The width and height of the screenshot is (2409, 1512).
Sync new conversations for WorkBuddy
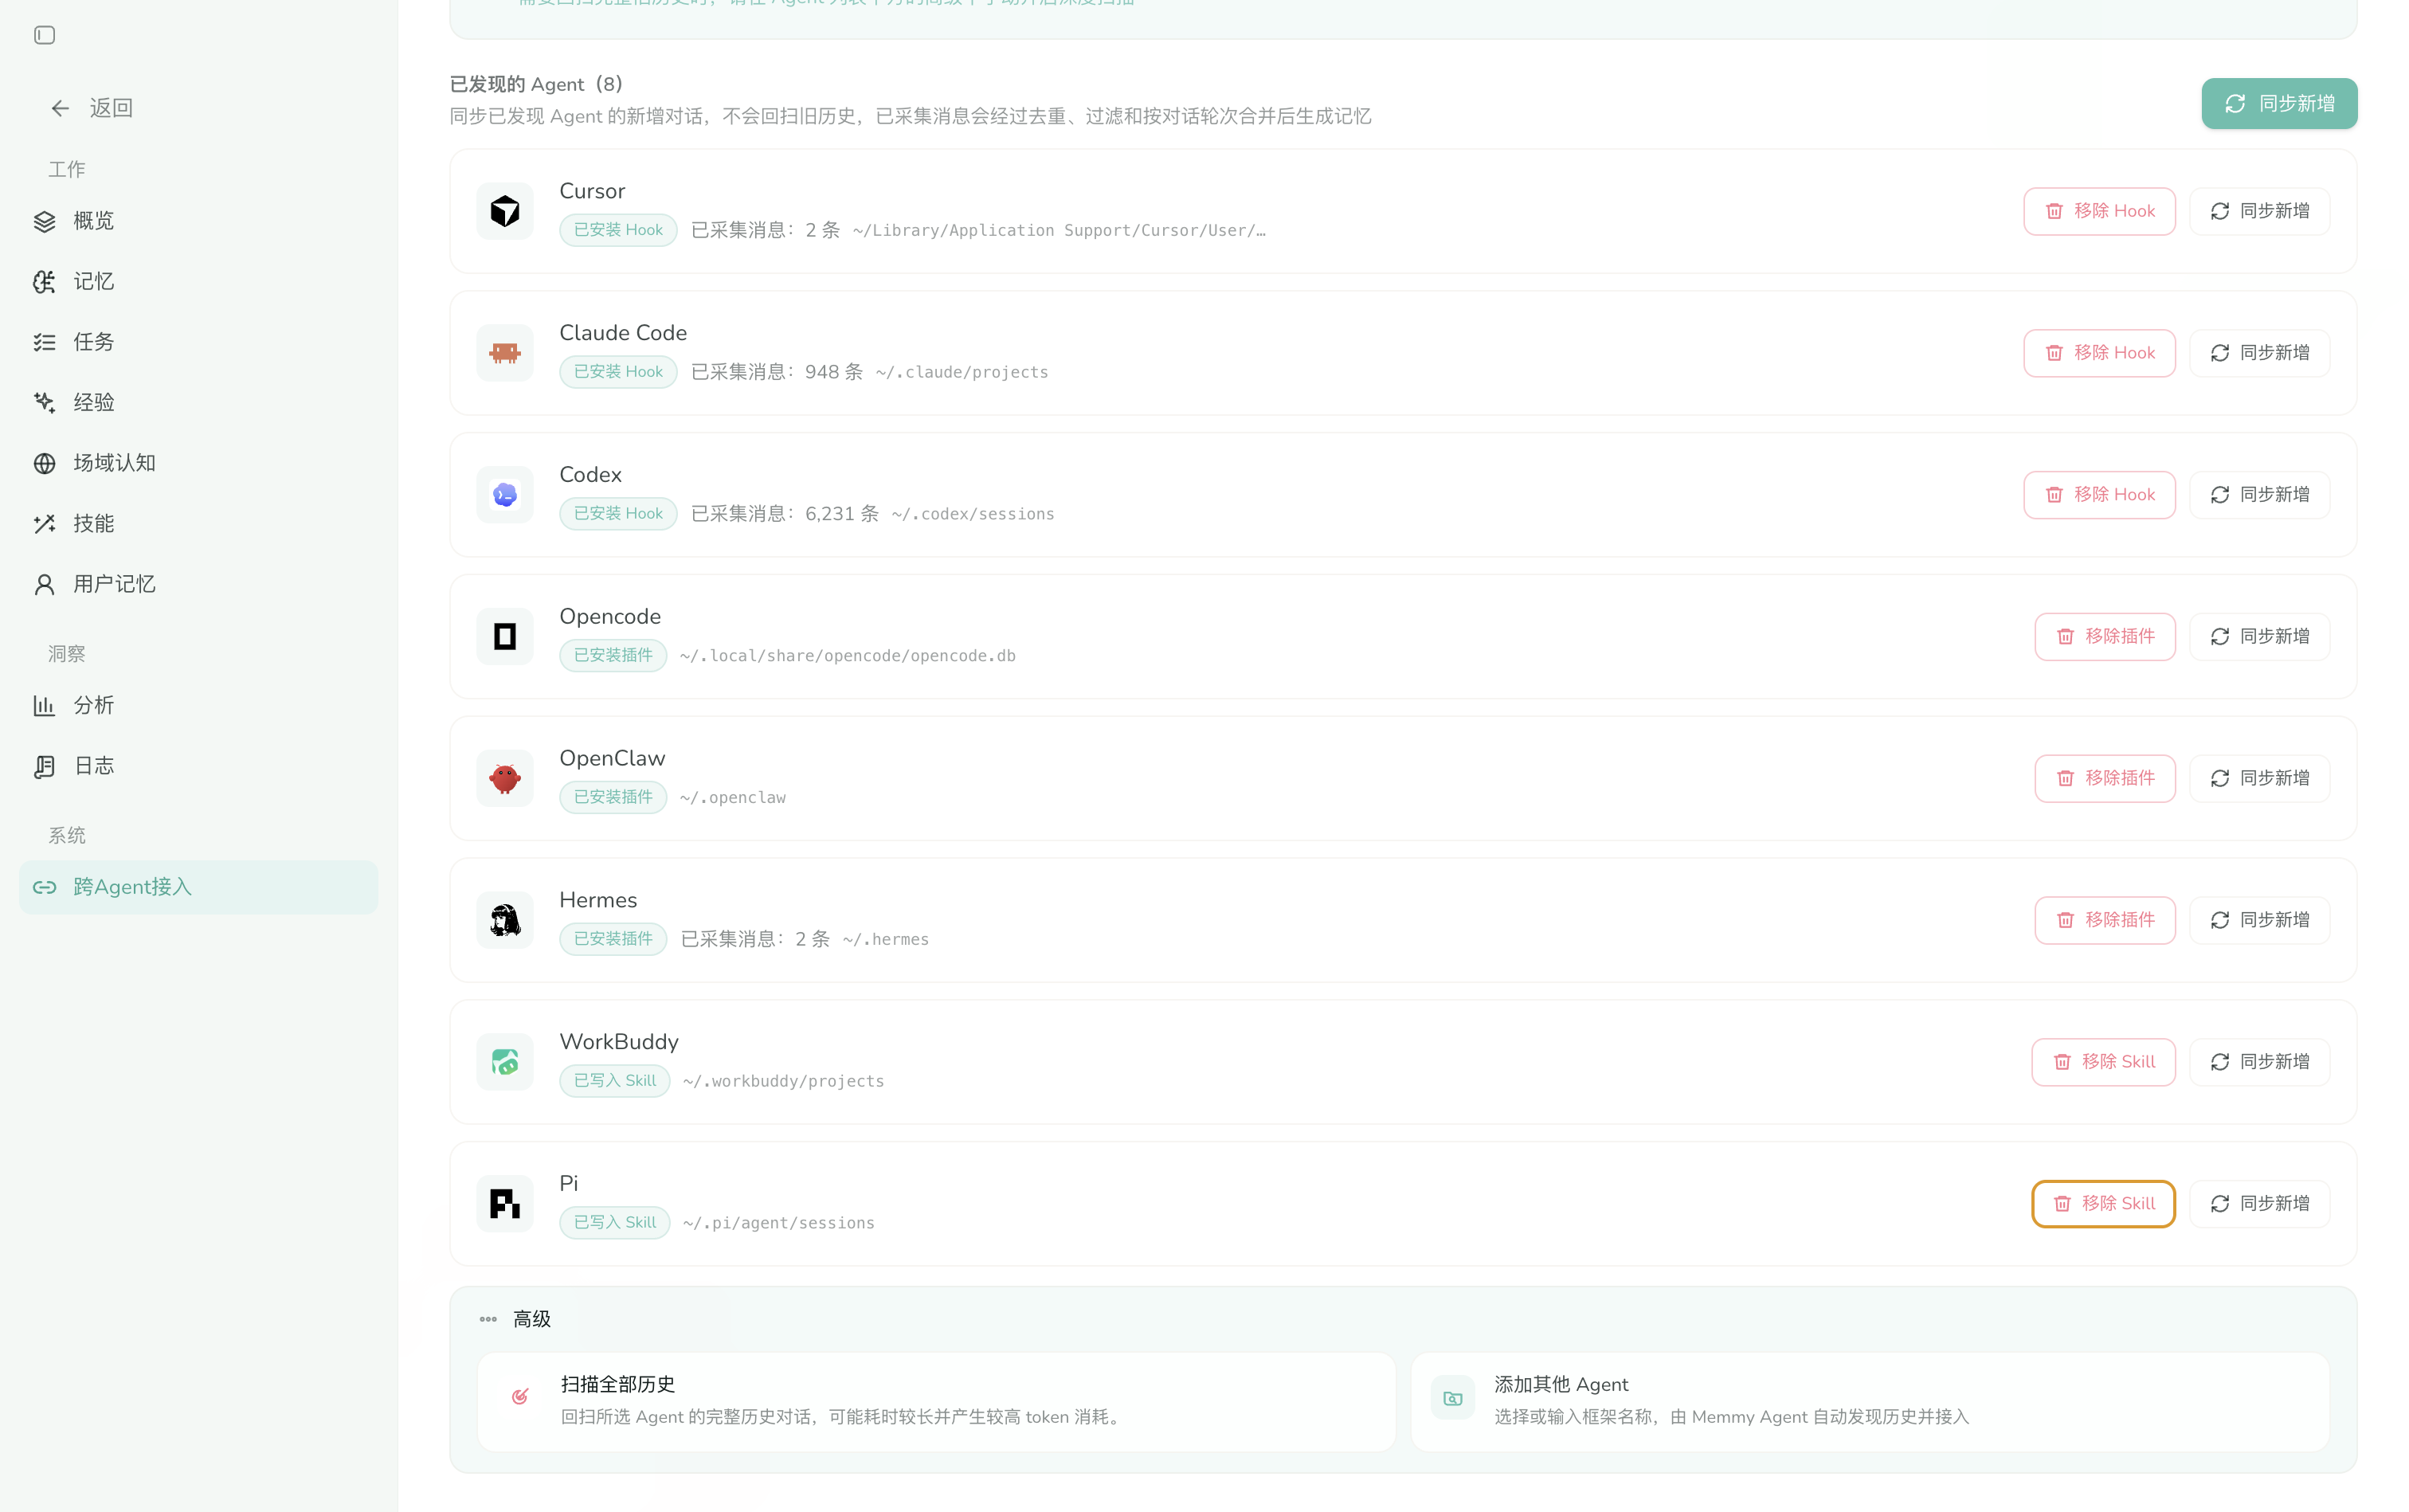[2259, 1062]
